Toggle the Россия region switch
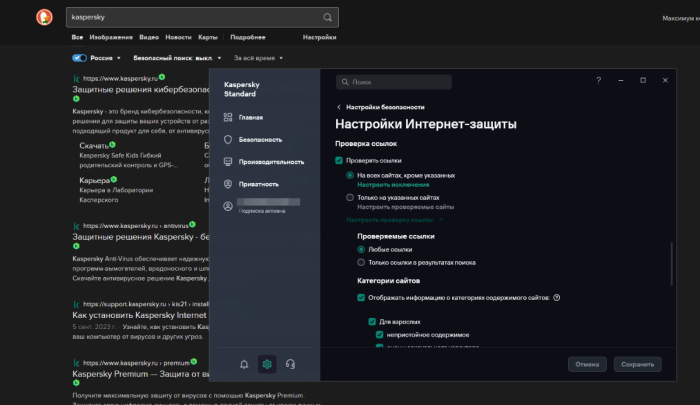The height and width of the screenshot is (405, 700). [79, 58]
